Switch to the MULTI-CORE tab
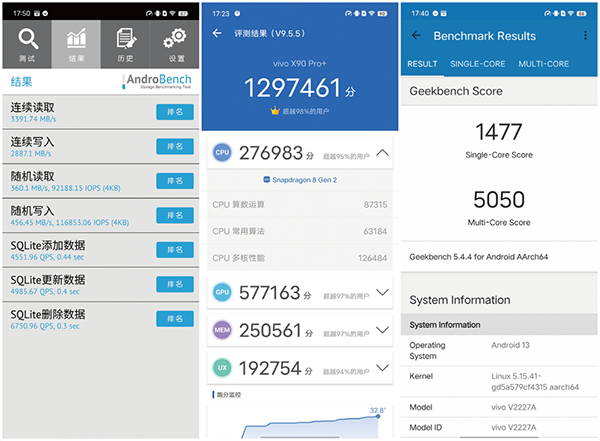The height and width of the screenshot is (441, 600). click(x=543, y=64)
